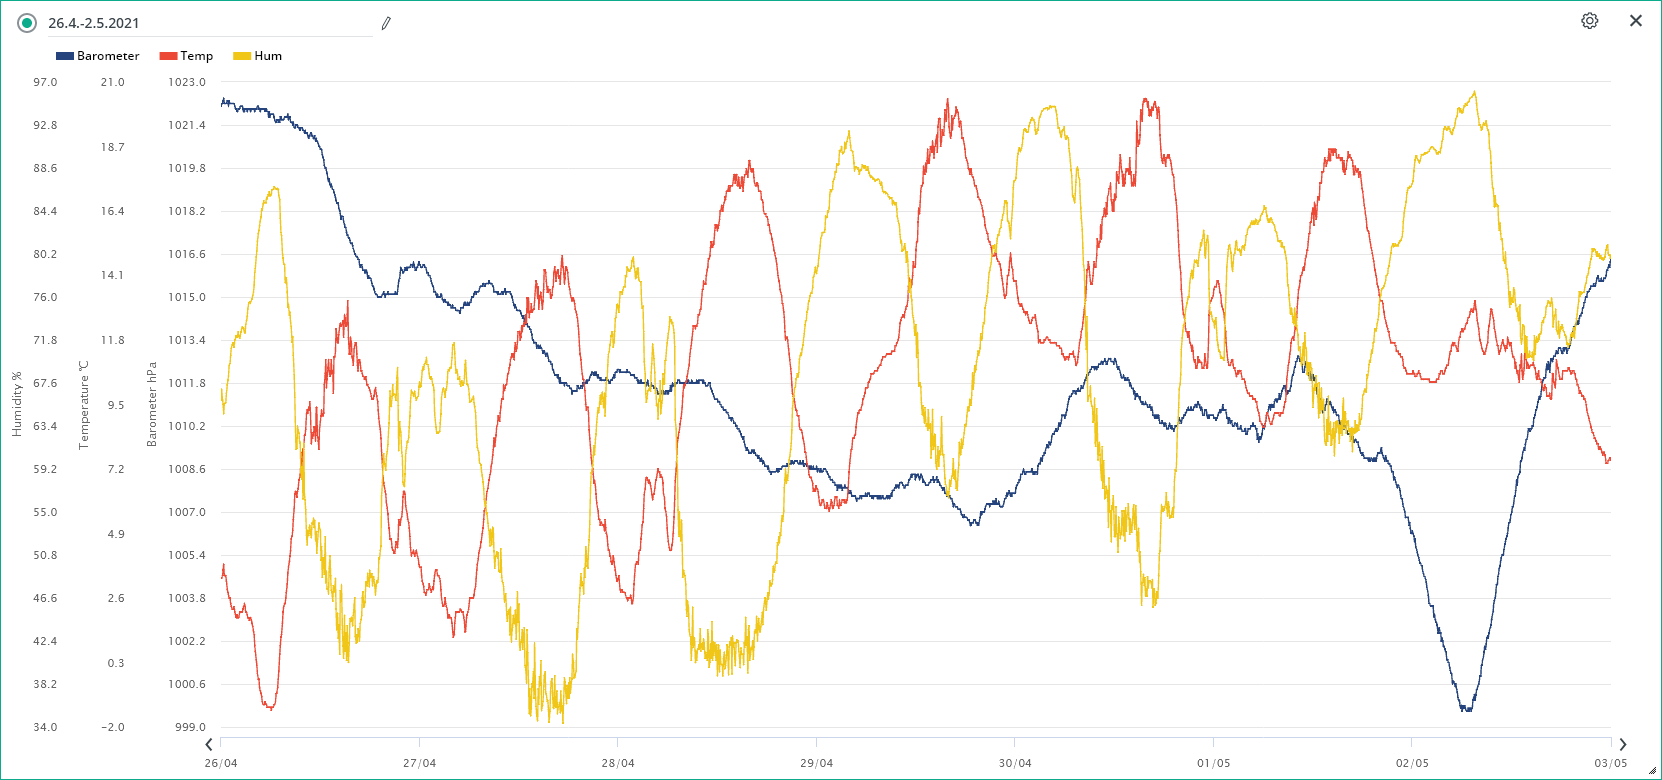The height and width of the screenshot is (780, 1662).
Task: Click the Temperature °C axis label
Action: click(x=84, y=404)
